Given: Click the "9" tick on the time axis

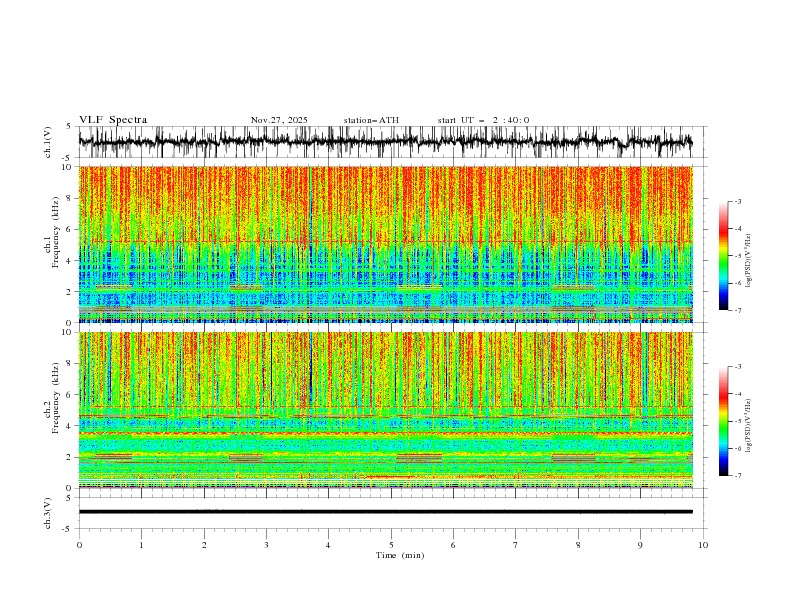Looking at the screenshot, I should [640, 545].
